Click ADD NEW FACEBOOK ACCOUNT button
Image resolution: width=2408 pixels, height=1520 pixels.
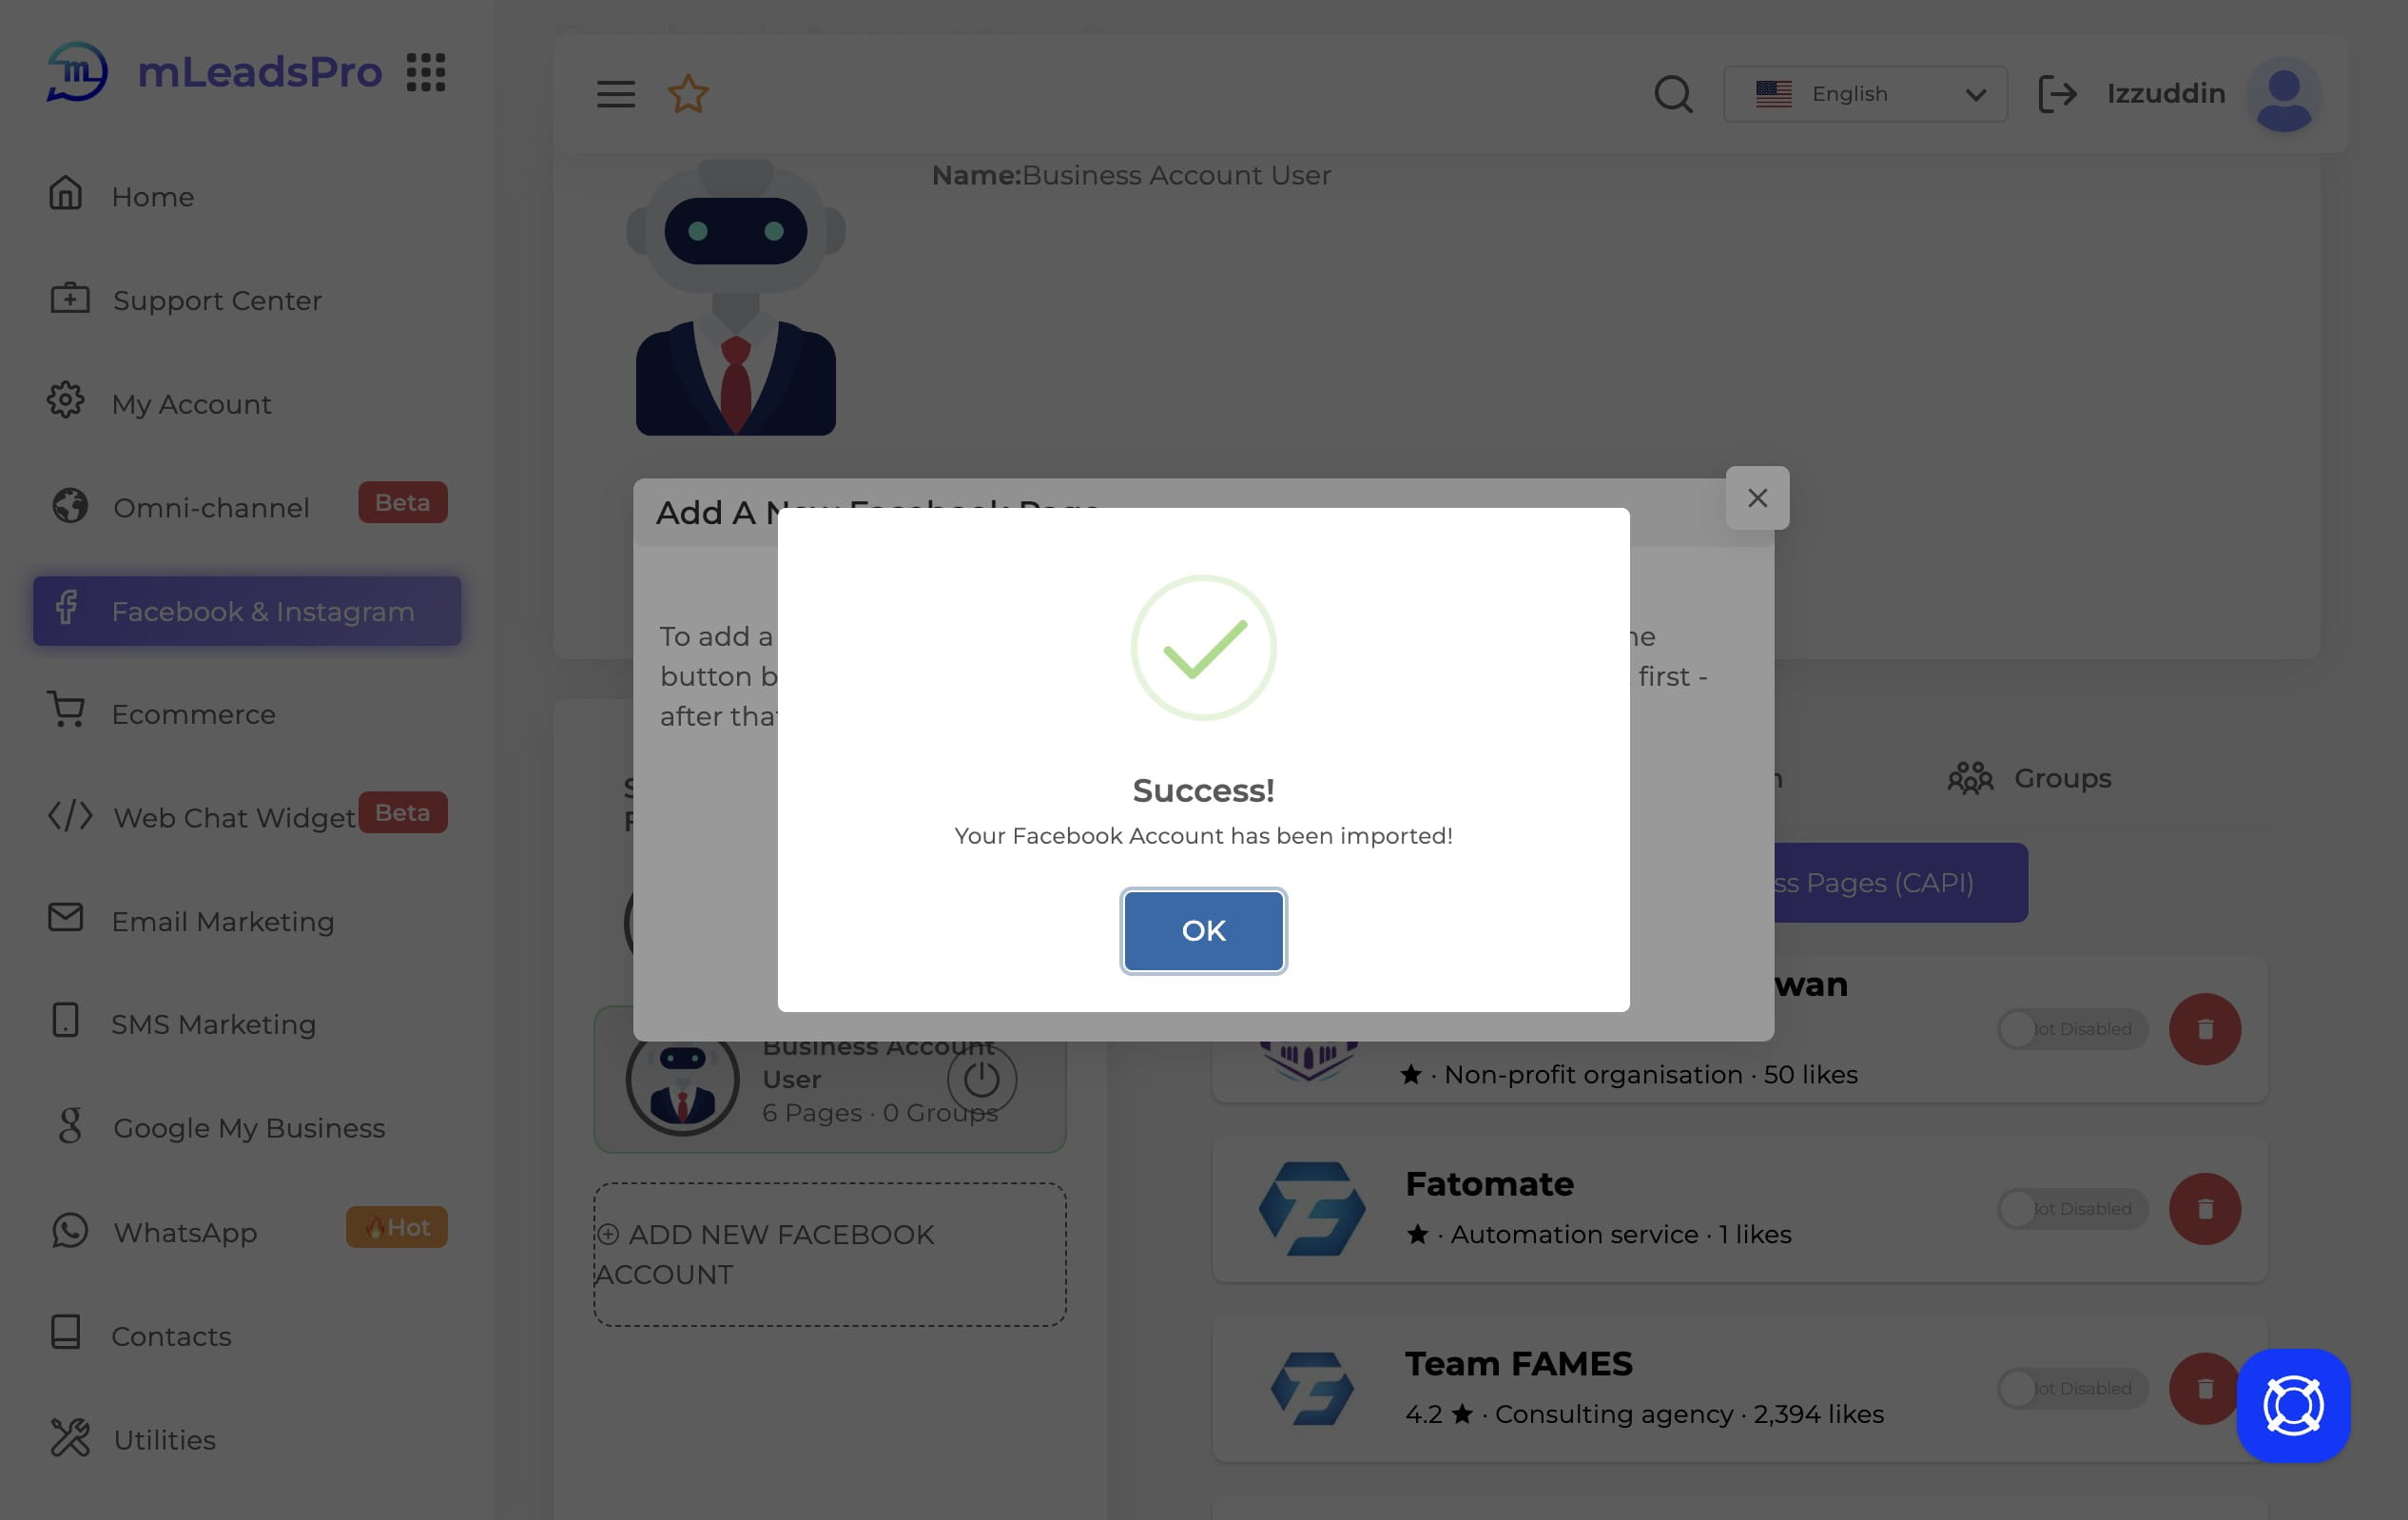click(x=829, y=1252)
